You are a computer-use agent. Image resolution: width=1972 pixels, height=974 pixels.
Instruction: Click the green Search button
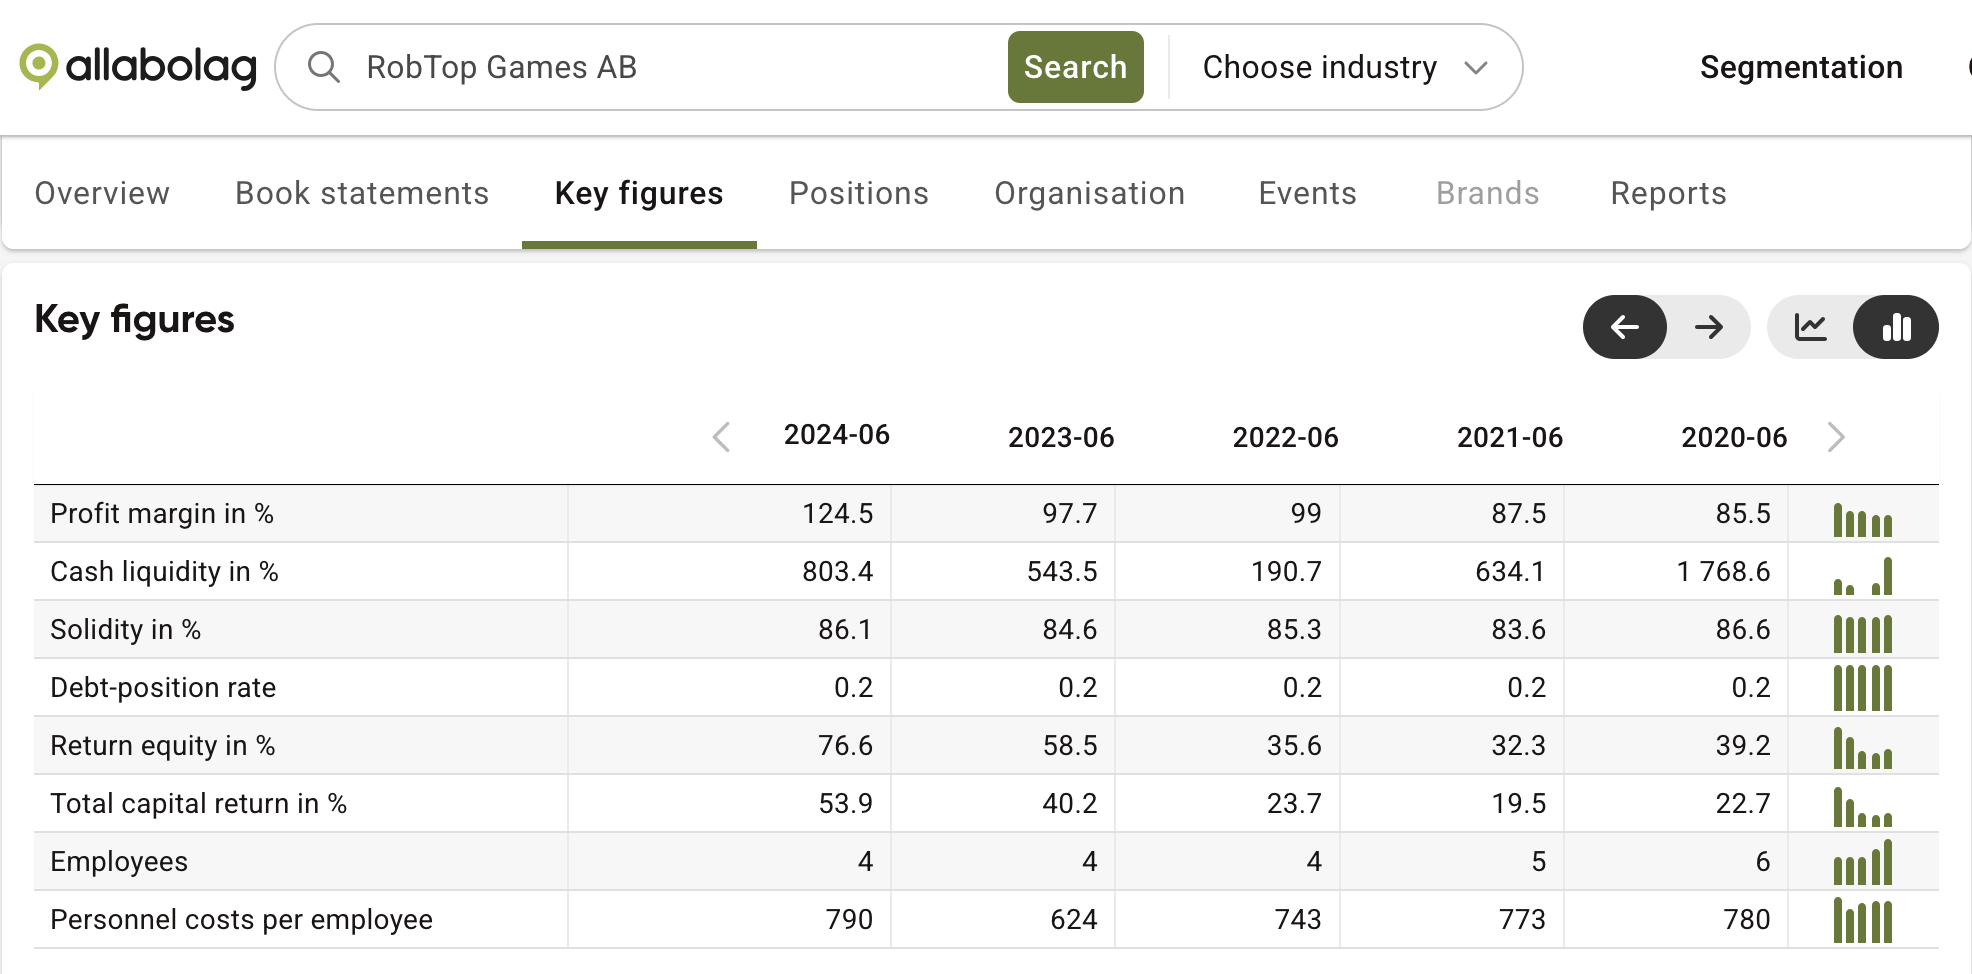coord(1075,67)
